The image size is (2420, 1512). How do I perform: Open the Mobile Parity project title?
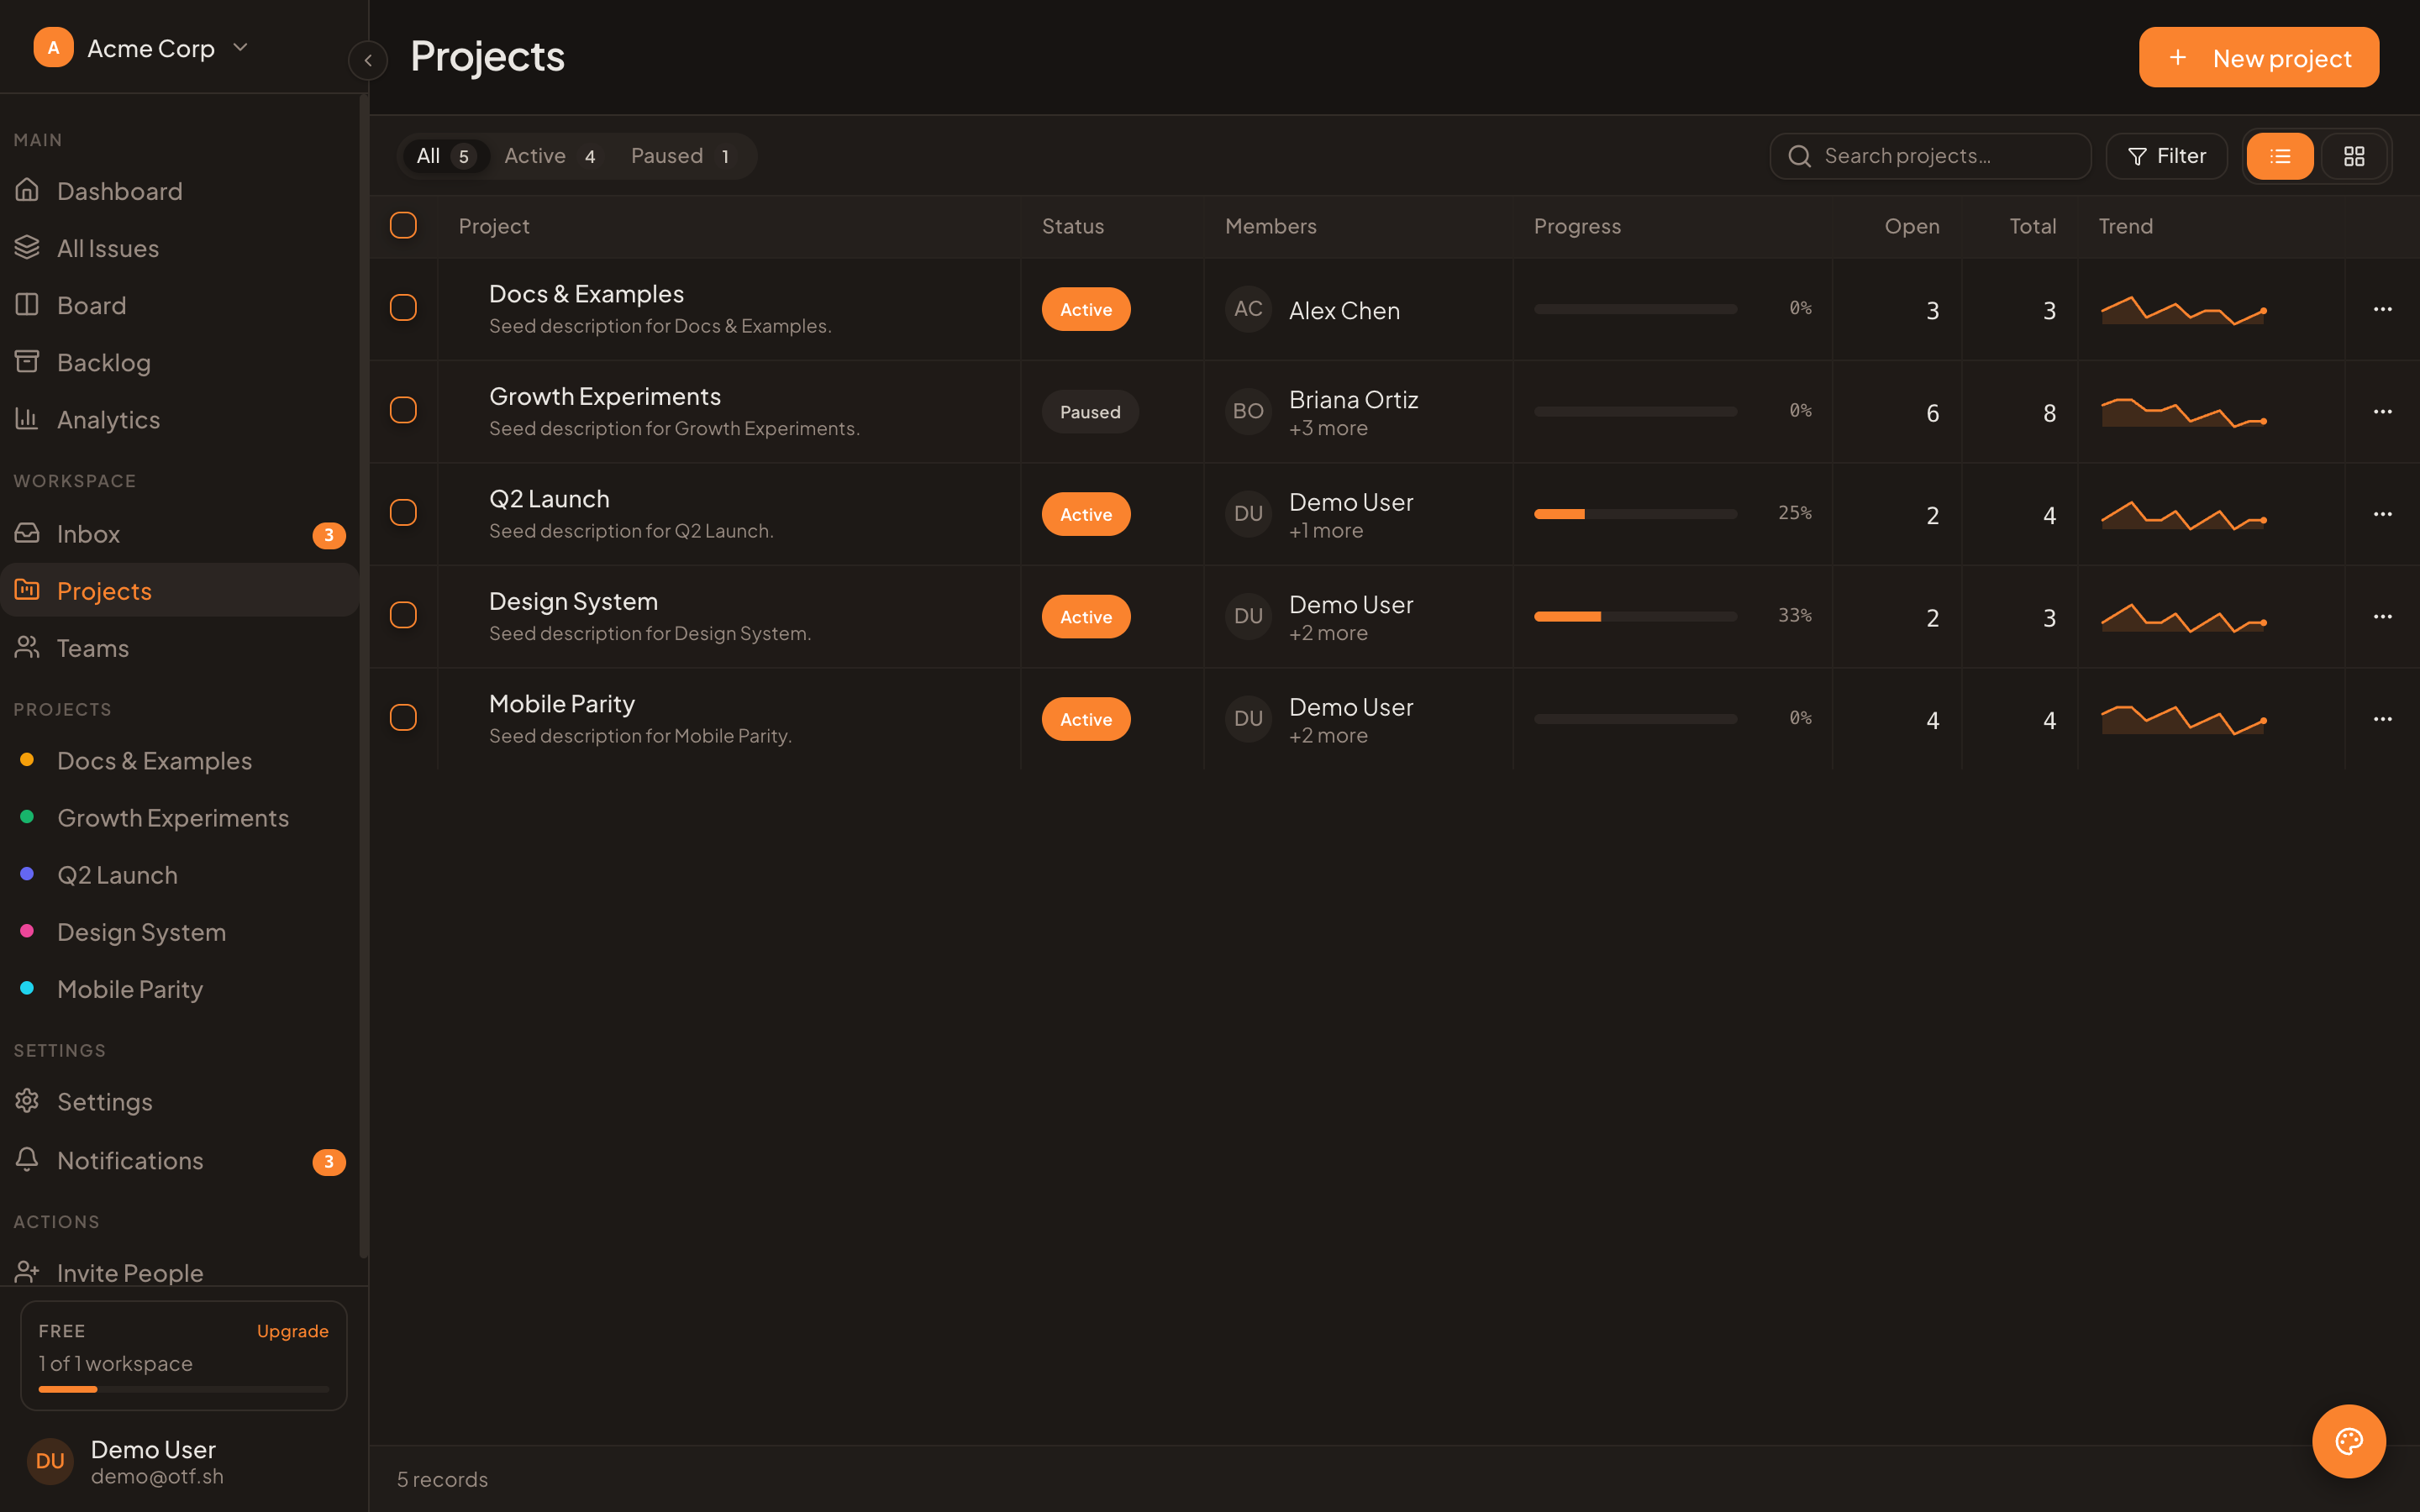pos(562,703)
